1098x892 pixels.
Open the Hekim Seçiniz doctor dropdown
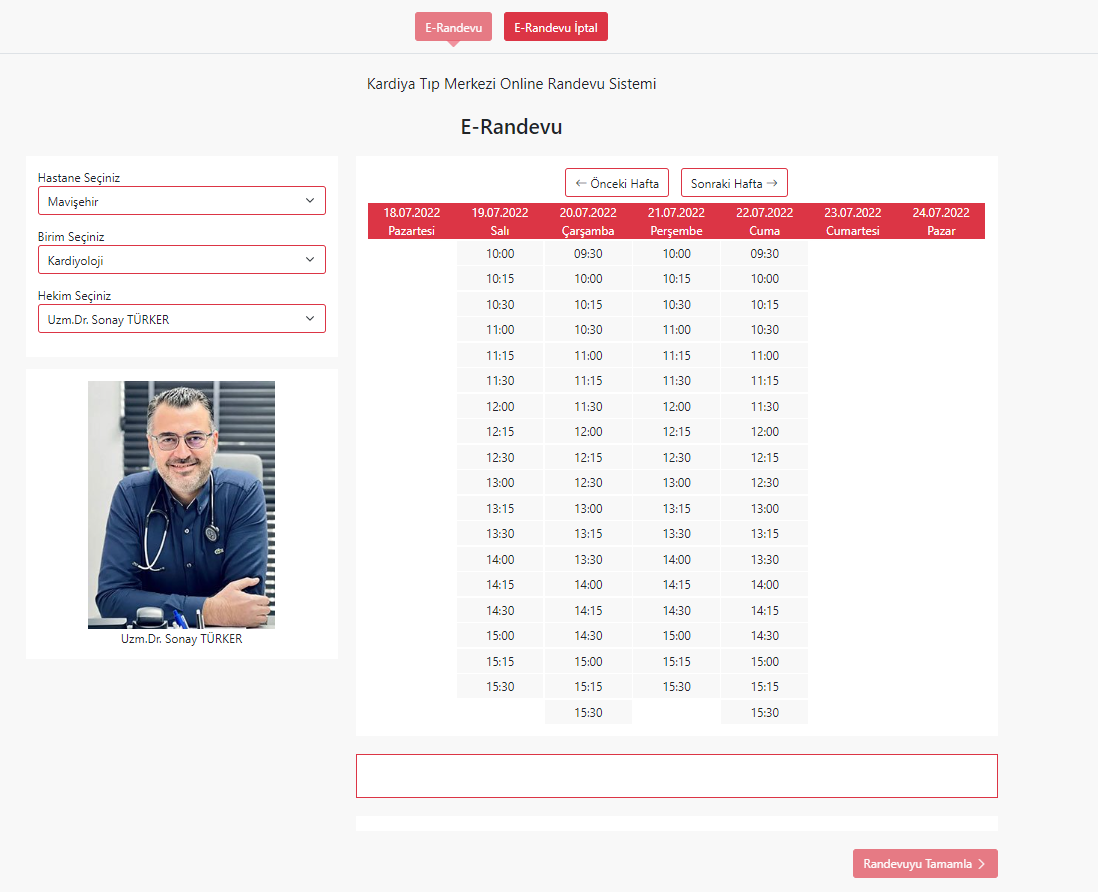[181, 319]
